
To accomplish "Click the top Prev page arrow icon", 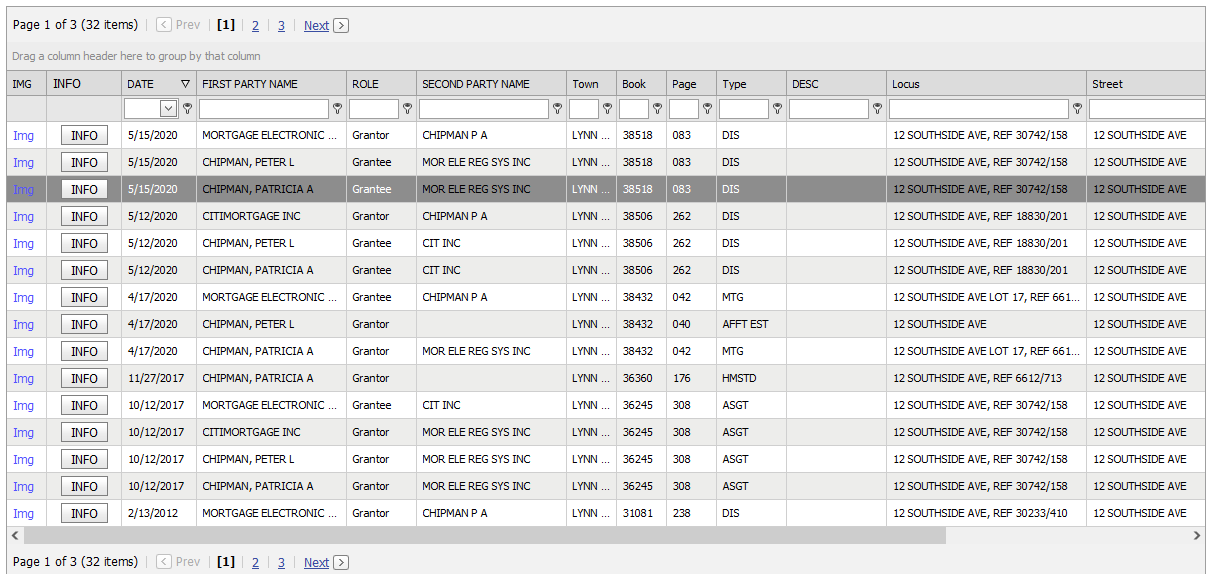I will click(x=165, y=25).
